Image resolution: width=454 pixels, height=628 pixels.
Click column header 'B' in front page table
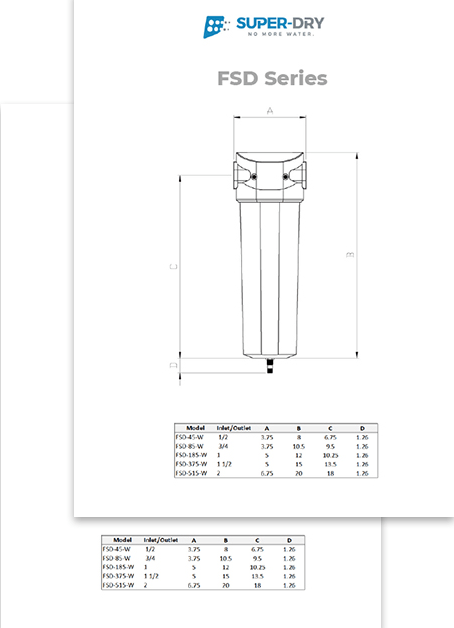[299, 429]
